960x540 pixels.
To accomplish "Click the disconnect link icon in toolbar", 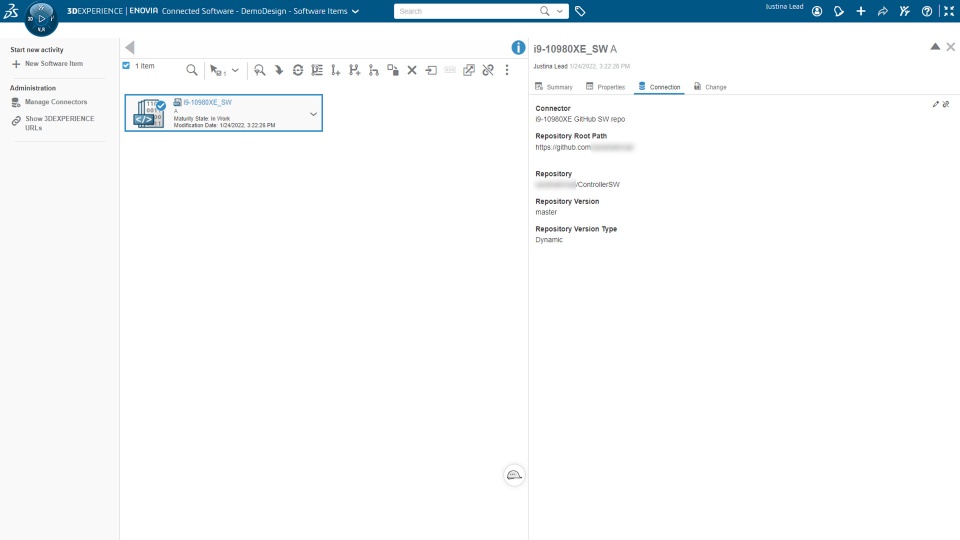I will [488, 70].
